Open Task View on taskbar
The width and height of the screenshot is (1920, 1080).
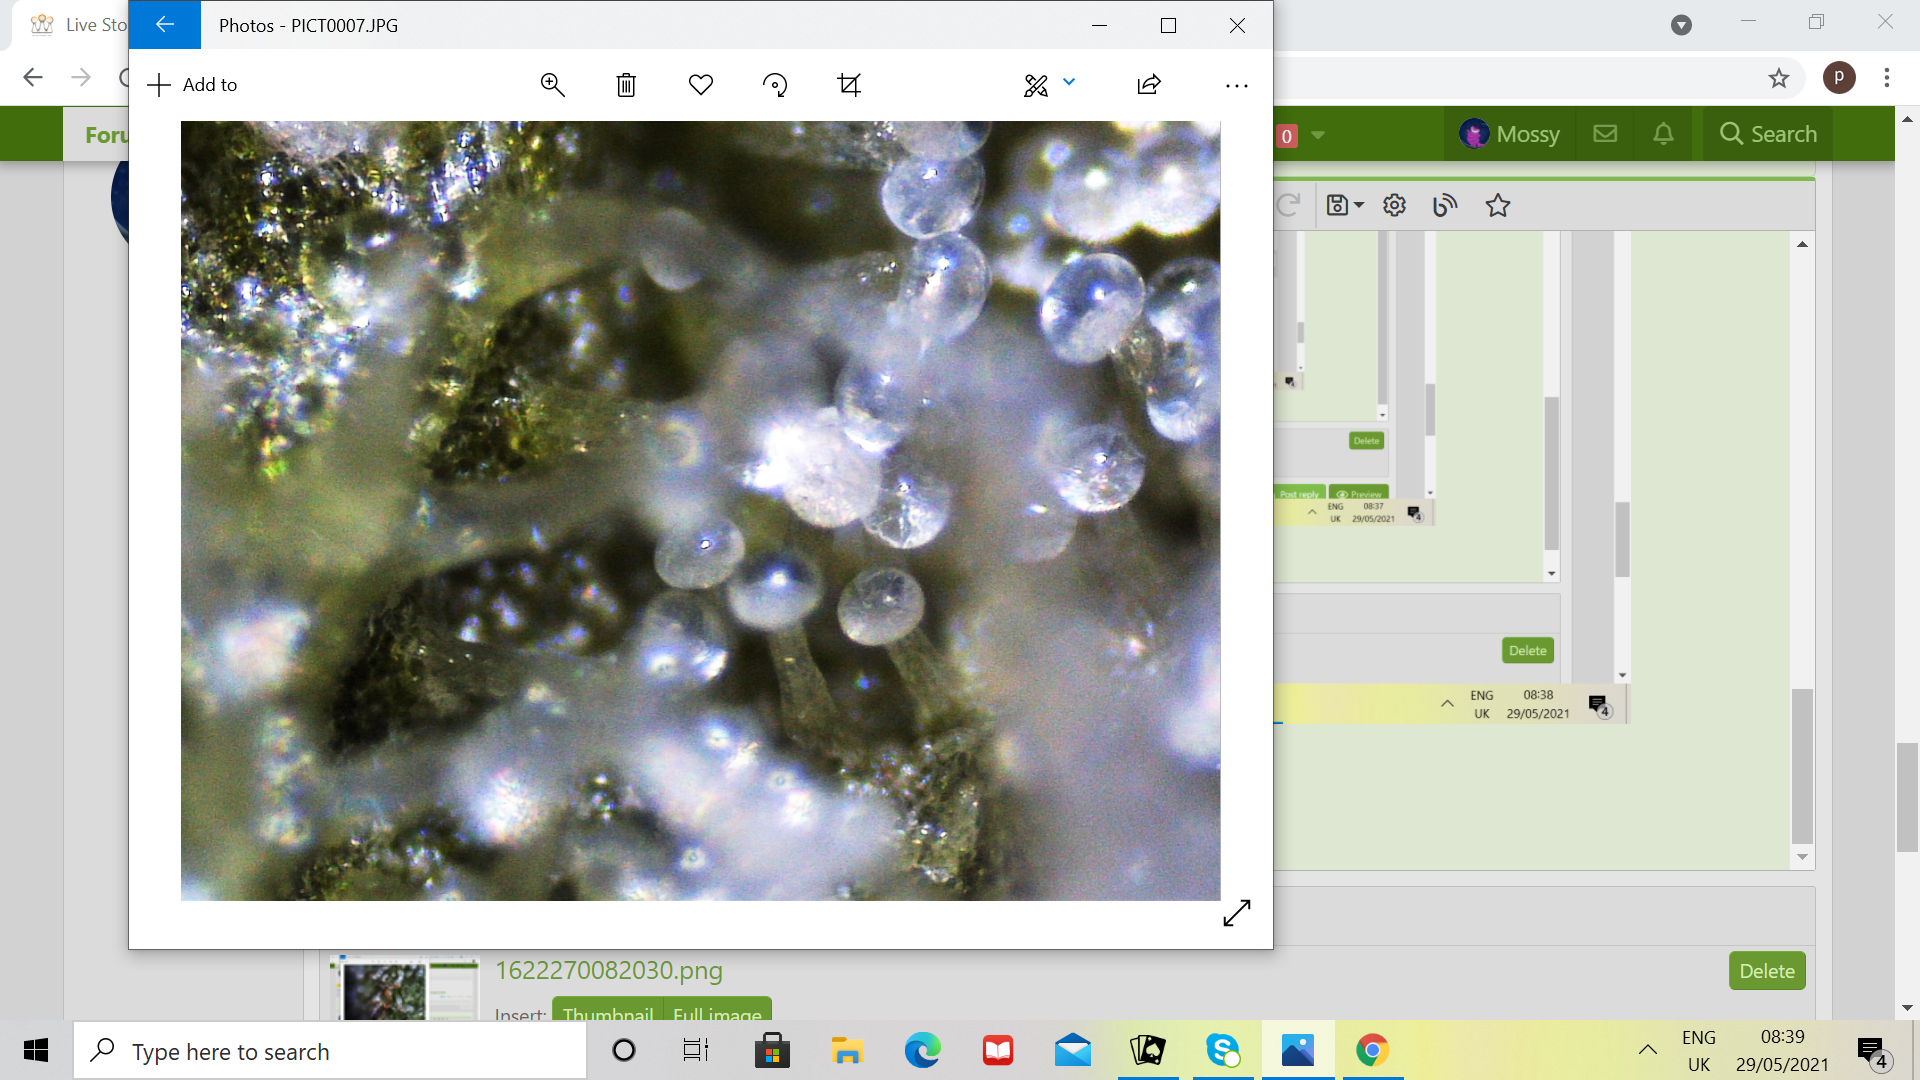(x=696, y=1051)
